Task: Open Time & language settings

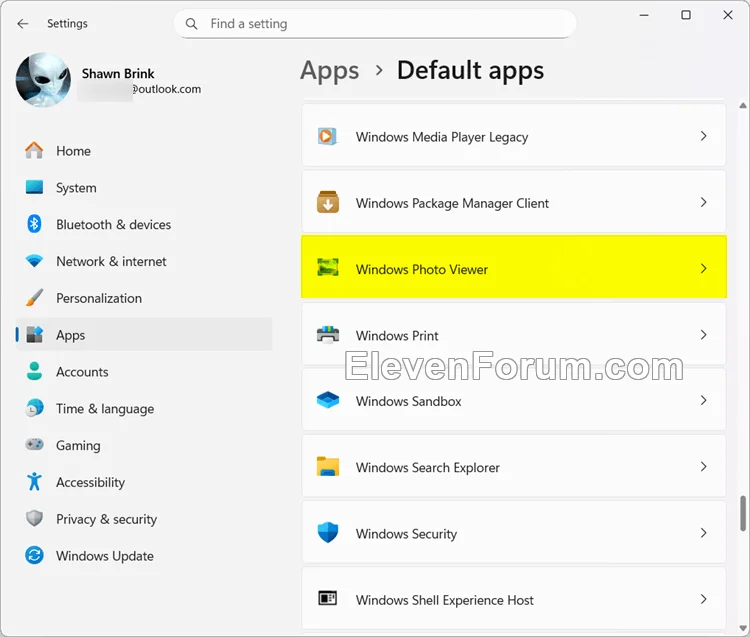Action: click(144, 408)
